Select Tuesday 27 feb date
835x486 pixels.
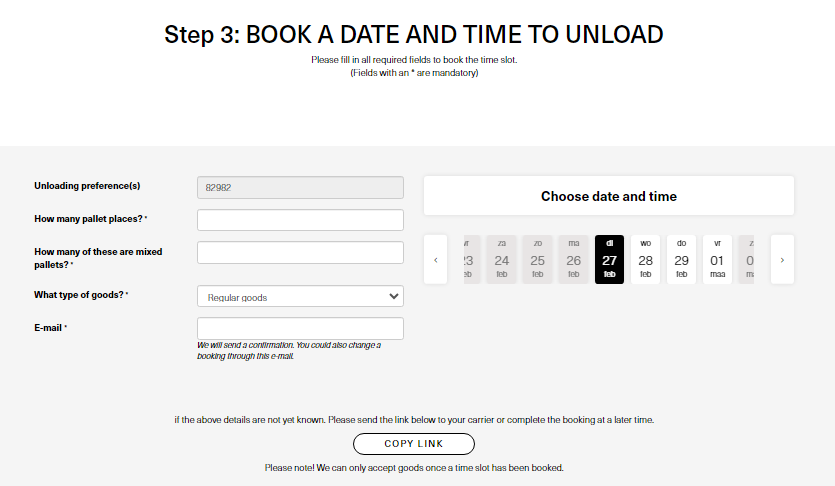pos(609,260)
